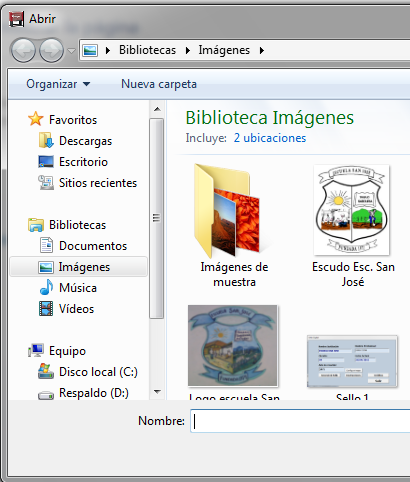Viewport: 410px width, 482px height.
Task: Open the Organizar dropdown menu
Action: [x=58, y=84]
